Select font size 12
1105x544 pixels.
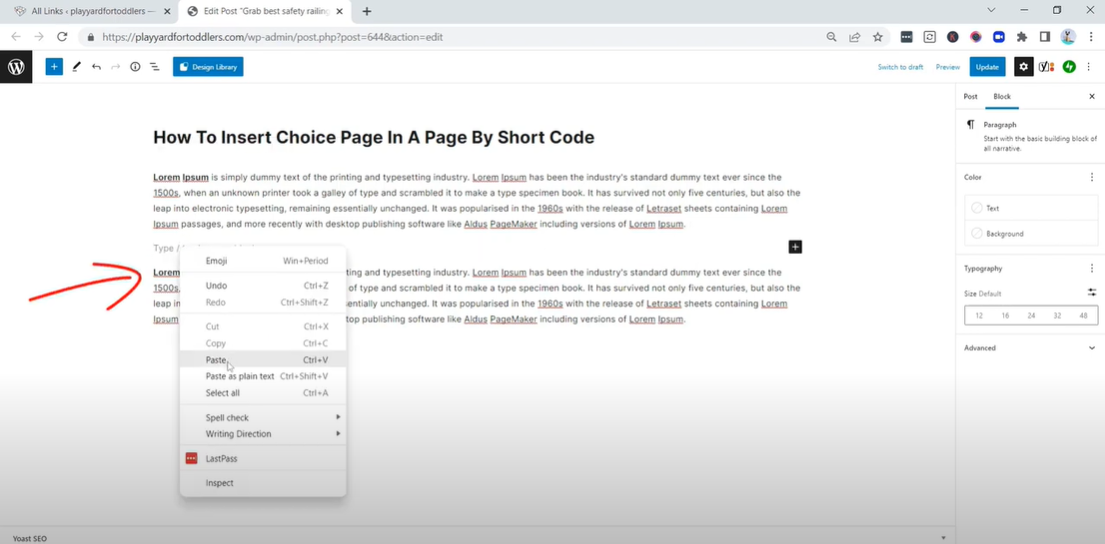979,316
